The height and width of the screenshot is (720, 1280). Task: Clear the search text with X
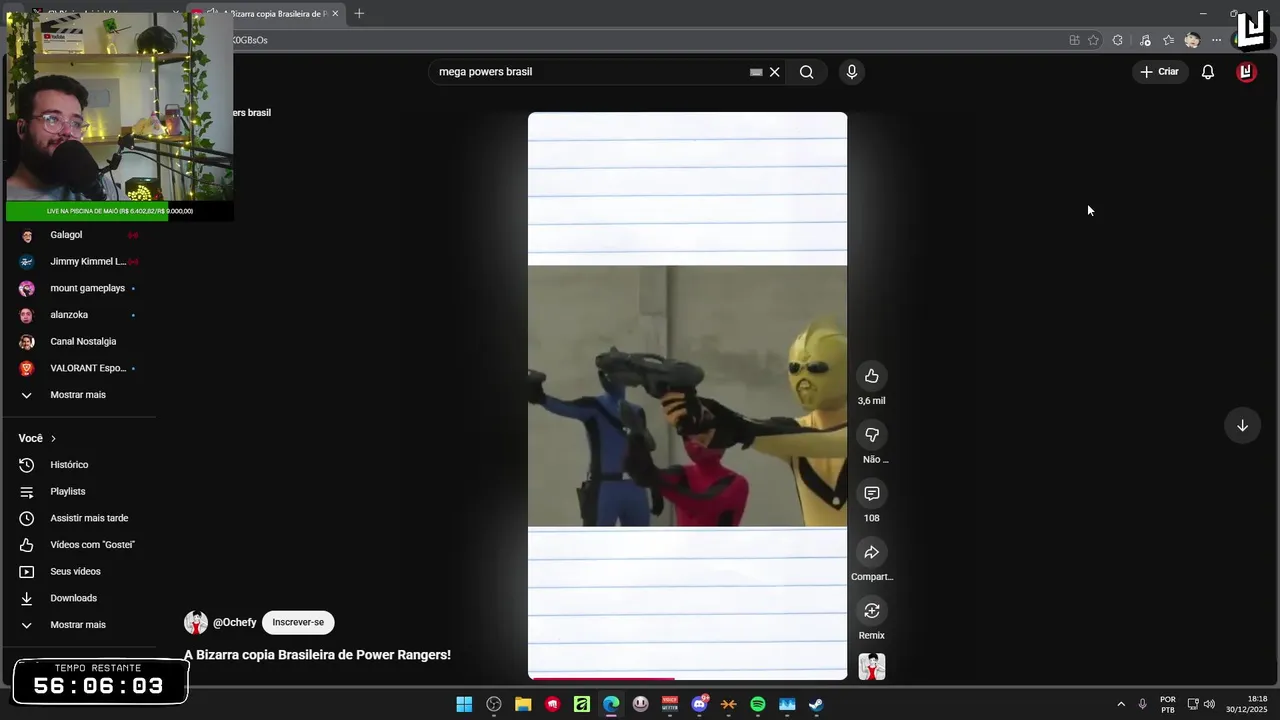click(774, 72)
